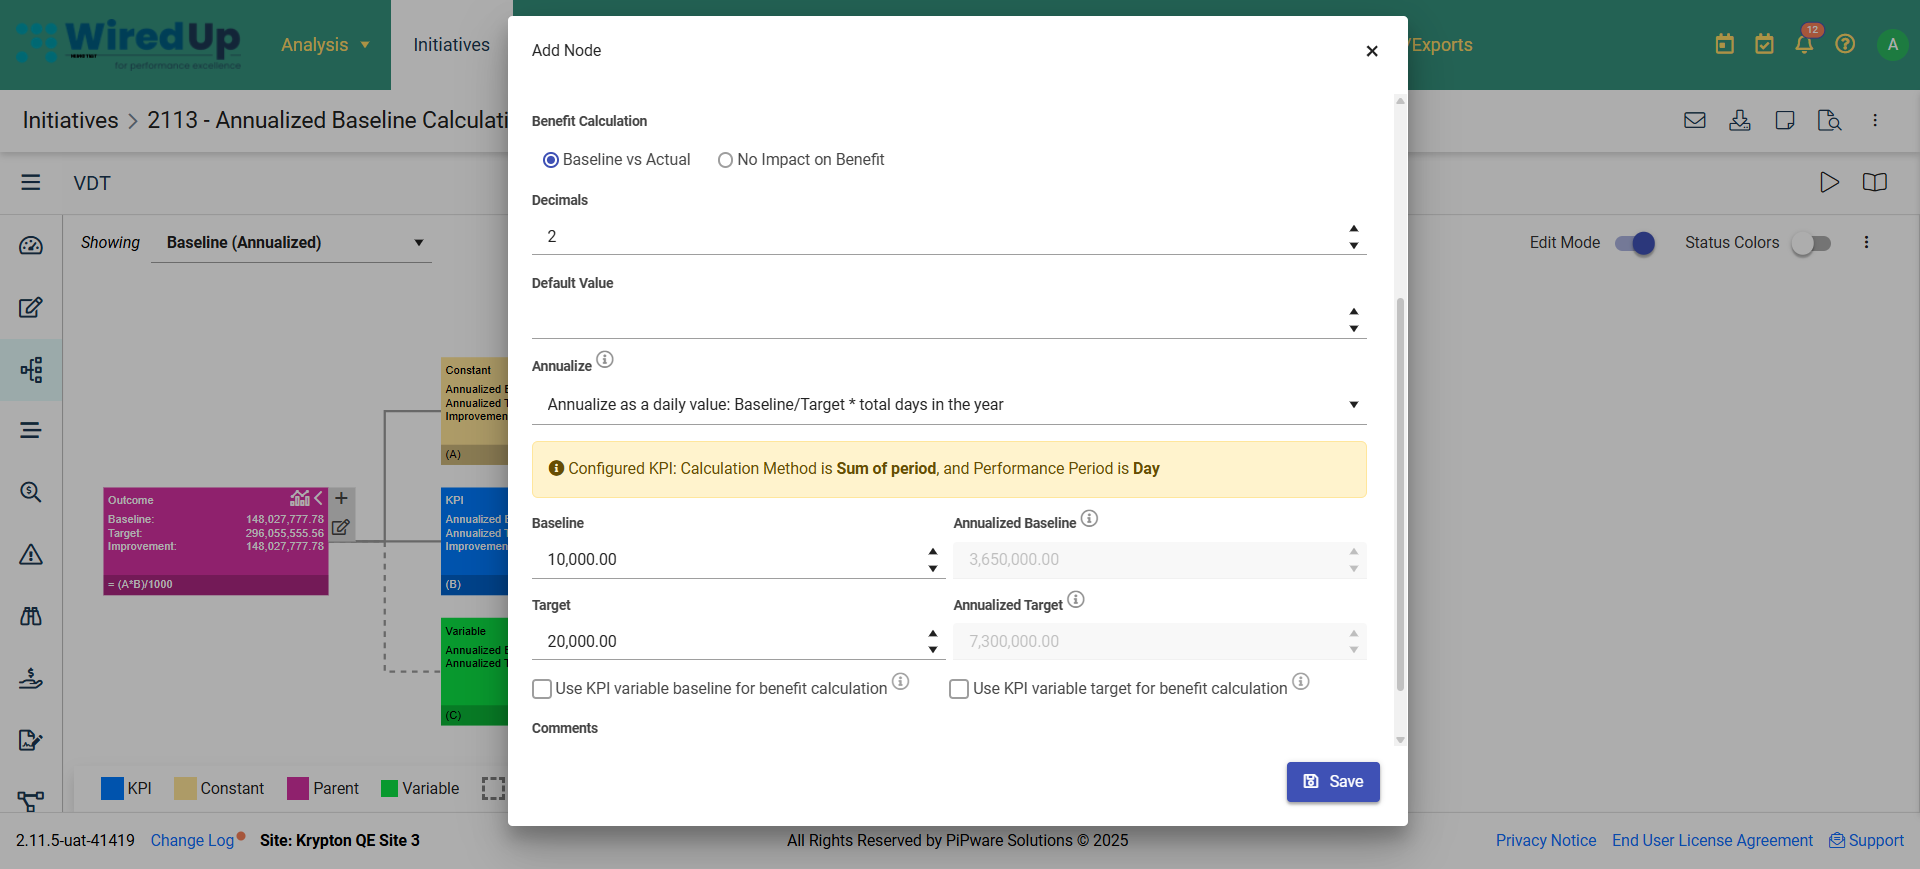Open the user avatar menu

pyautogui.click(x=1893, y=45)
